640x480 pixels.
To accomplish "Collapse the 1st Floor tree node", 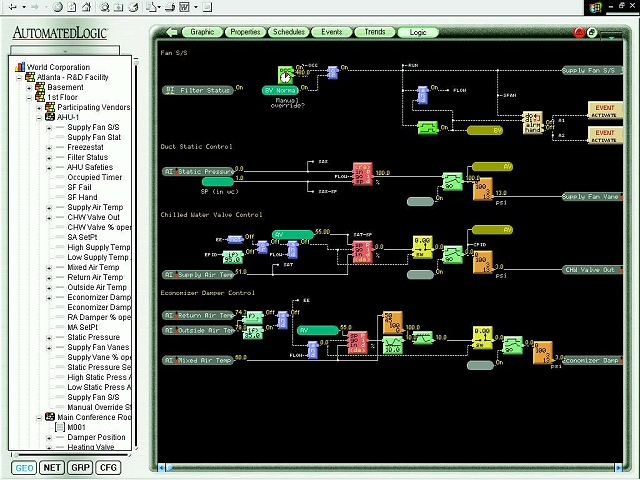I will (29, 97).
